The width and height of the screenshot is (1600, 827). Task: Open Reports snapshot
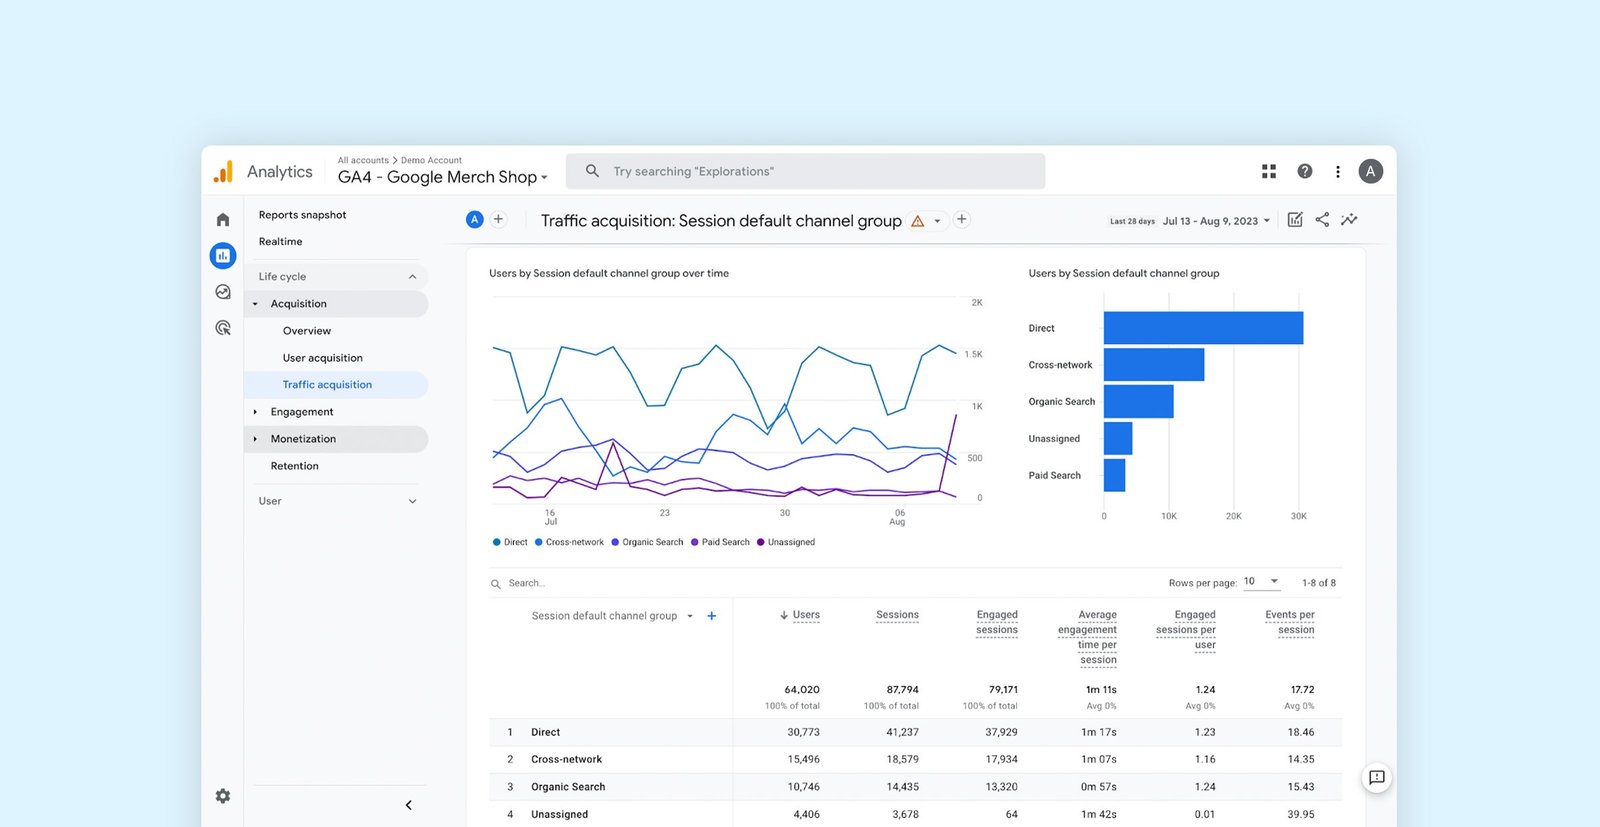point(302,215)
